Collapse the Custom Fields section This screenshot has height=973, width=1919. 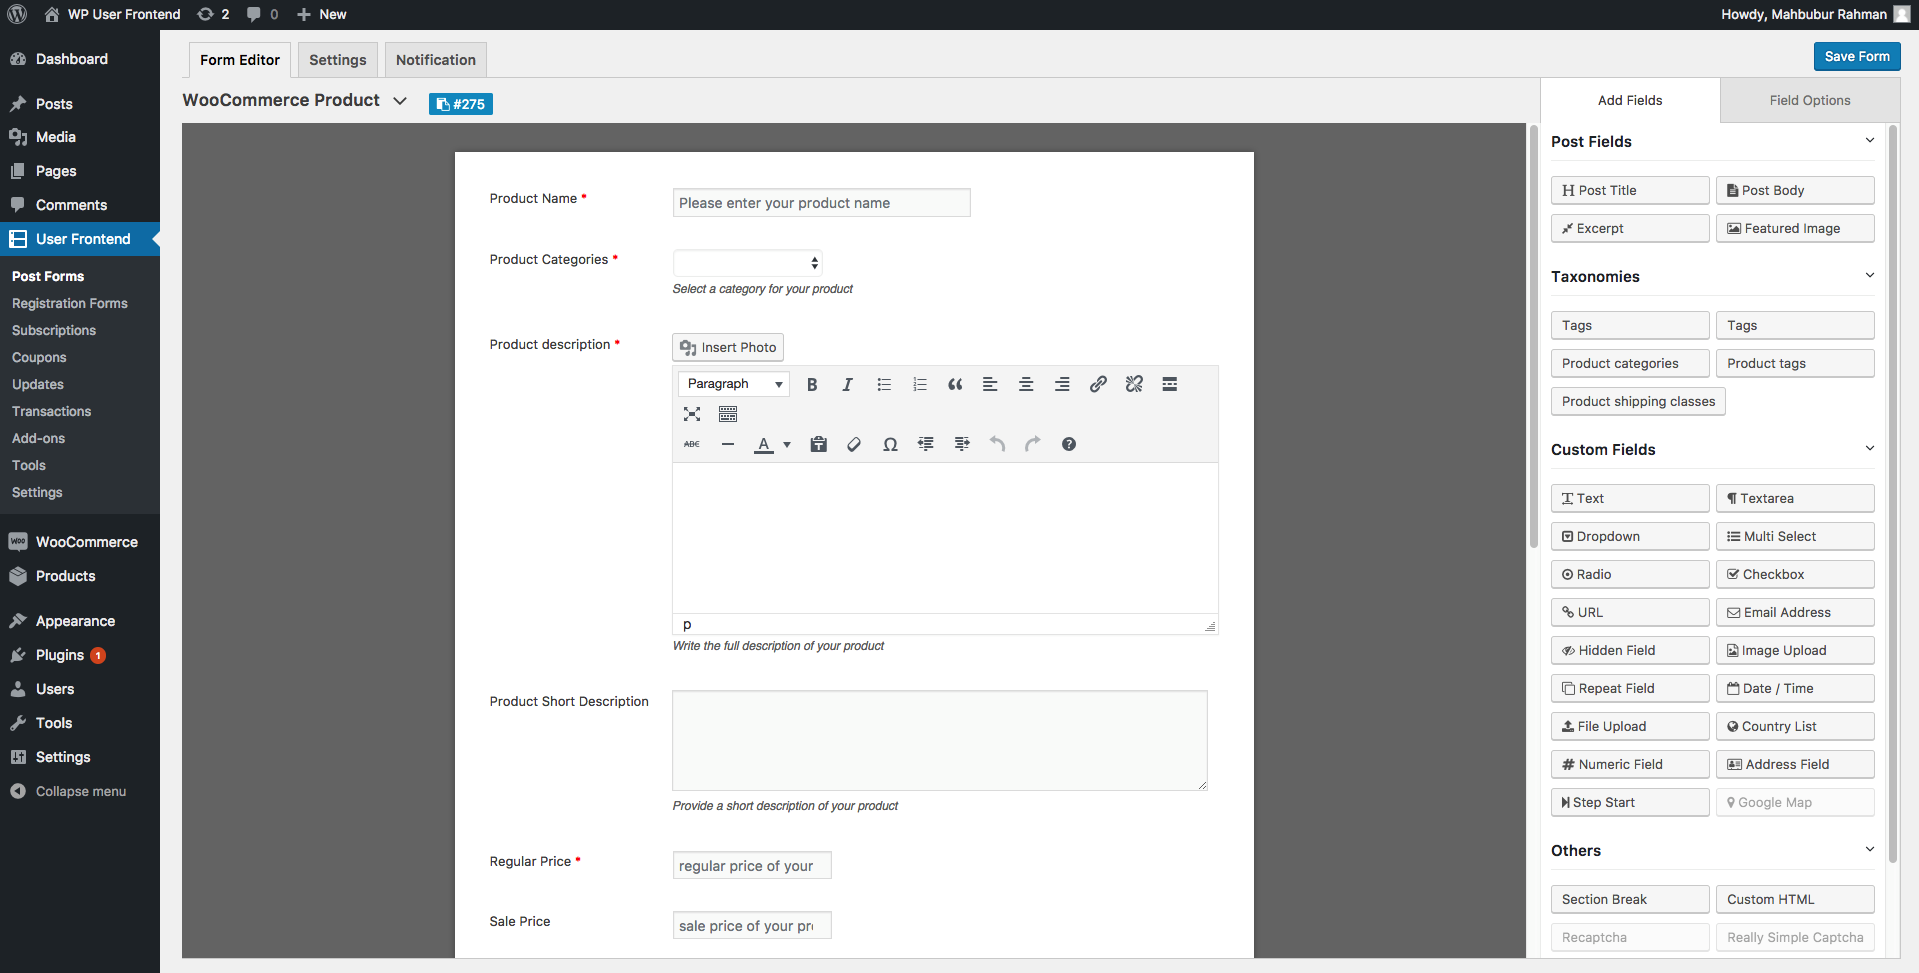(x=1869, y=449)
